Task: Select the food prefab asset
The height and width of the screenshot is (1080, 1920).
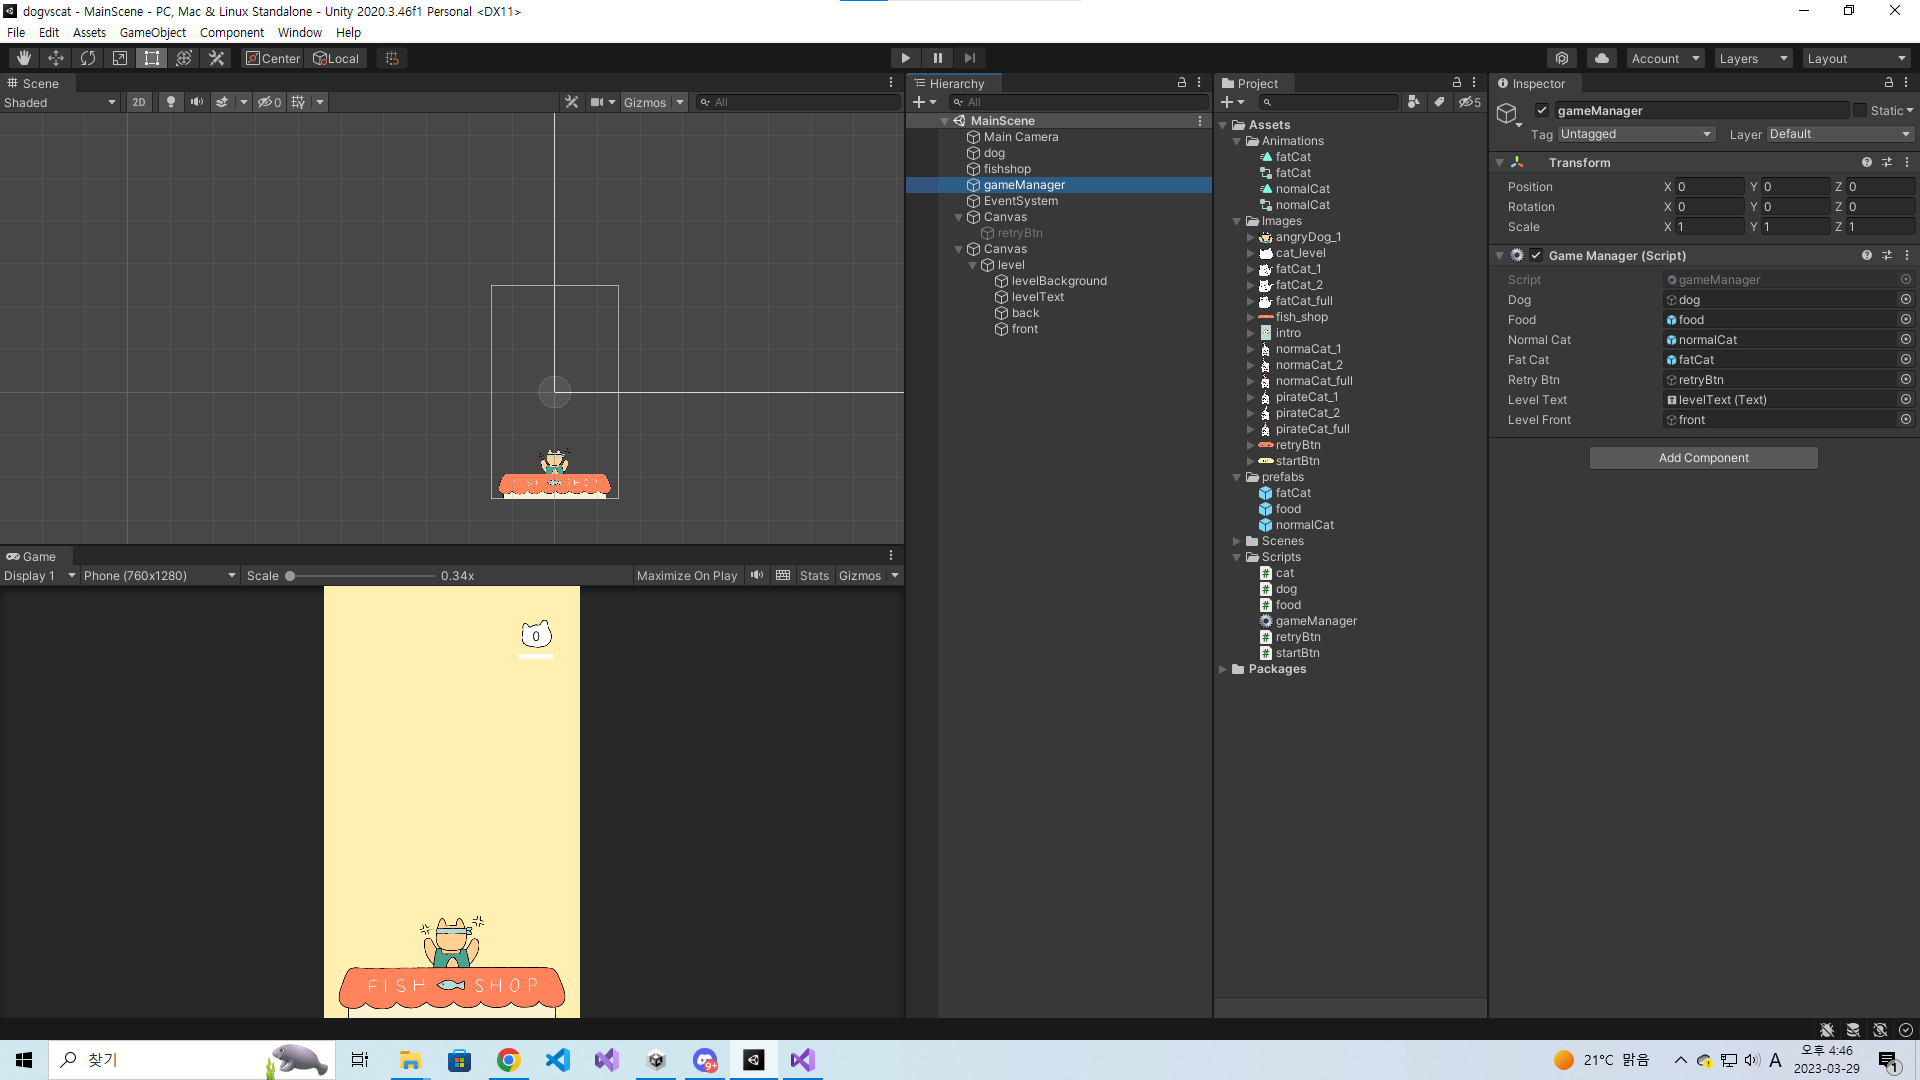Action: (x=1288, y=509)
